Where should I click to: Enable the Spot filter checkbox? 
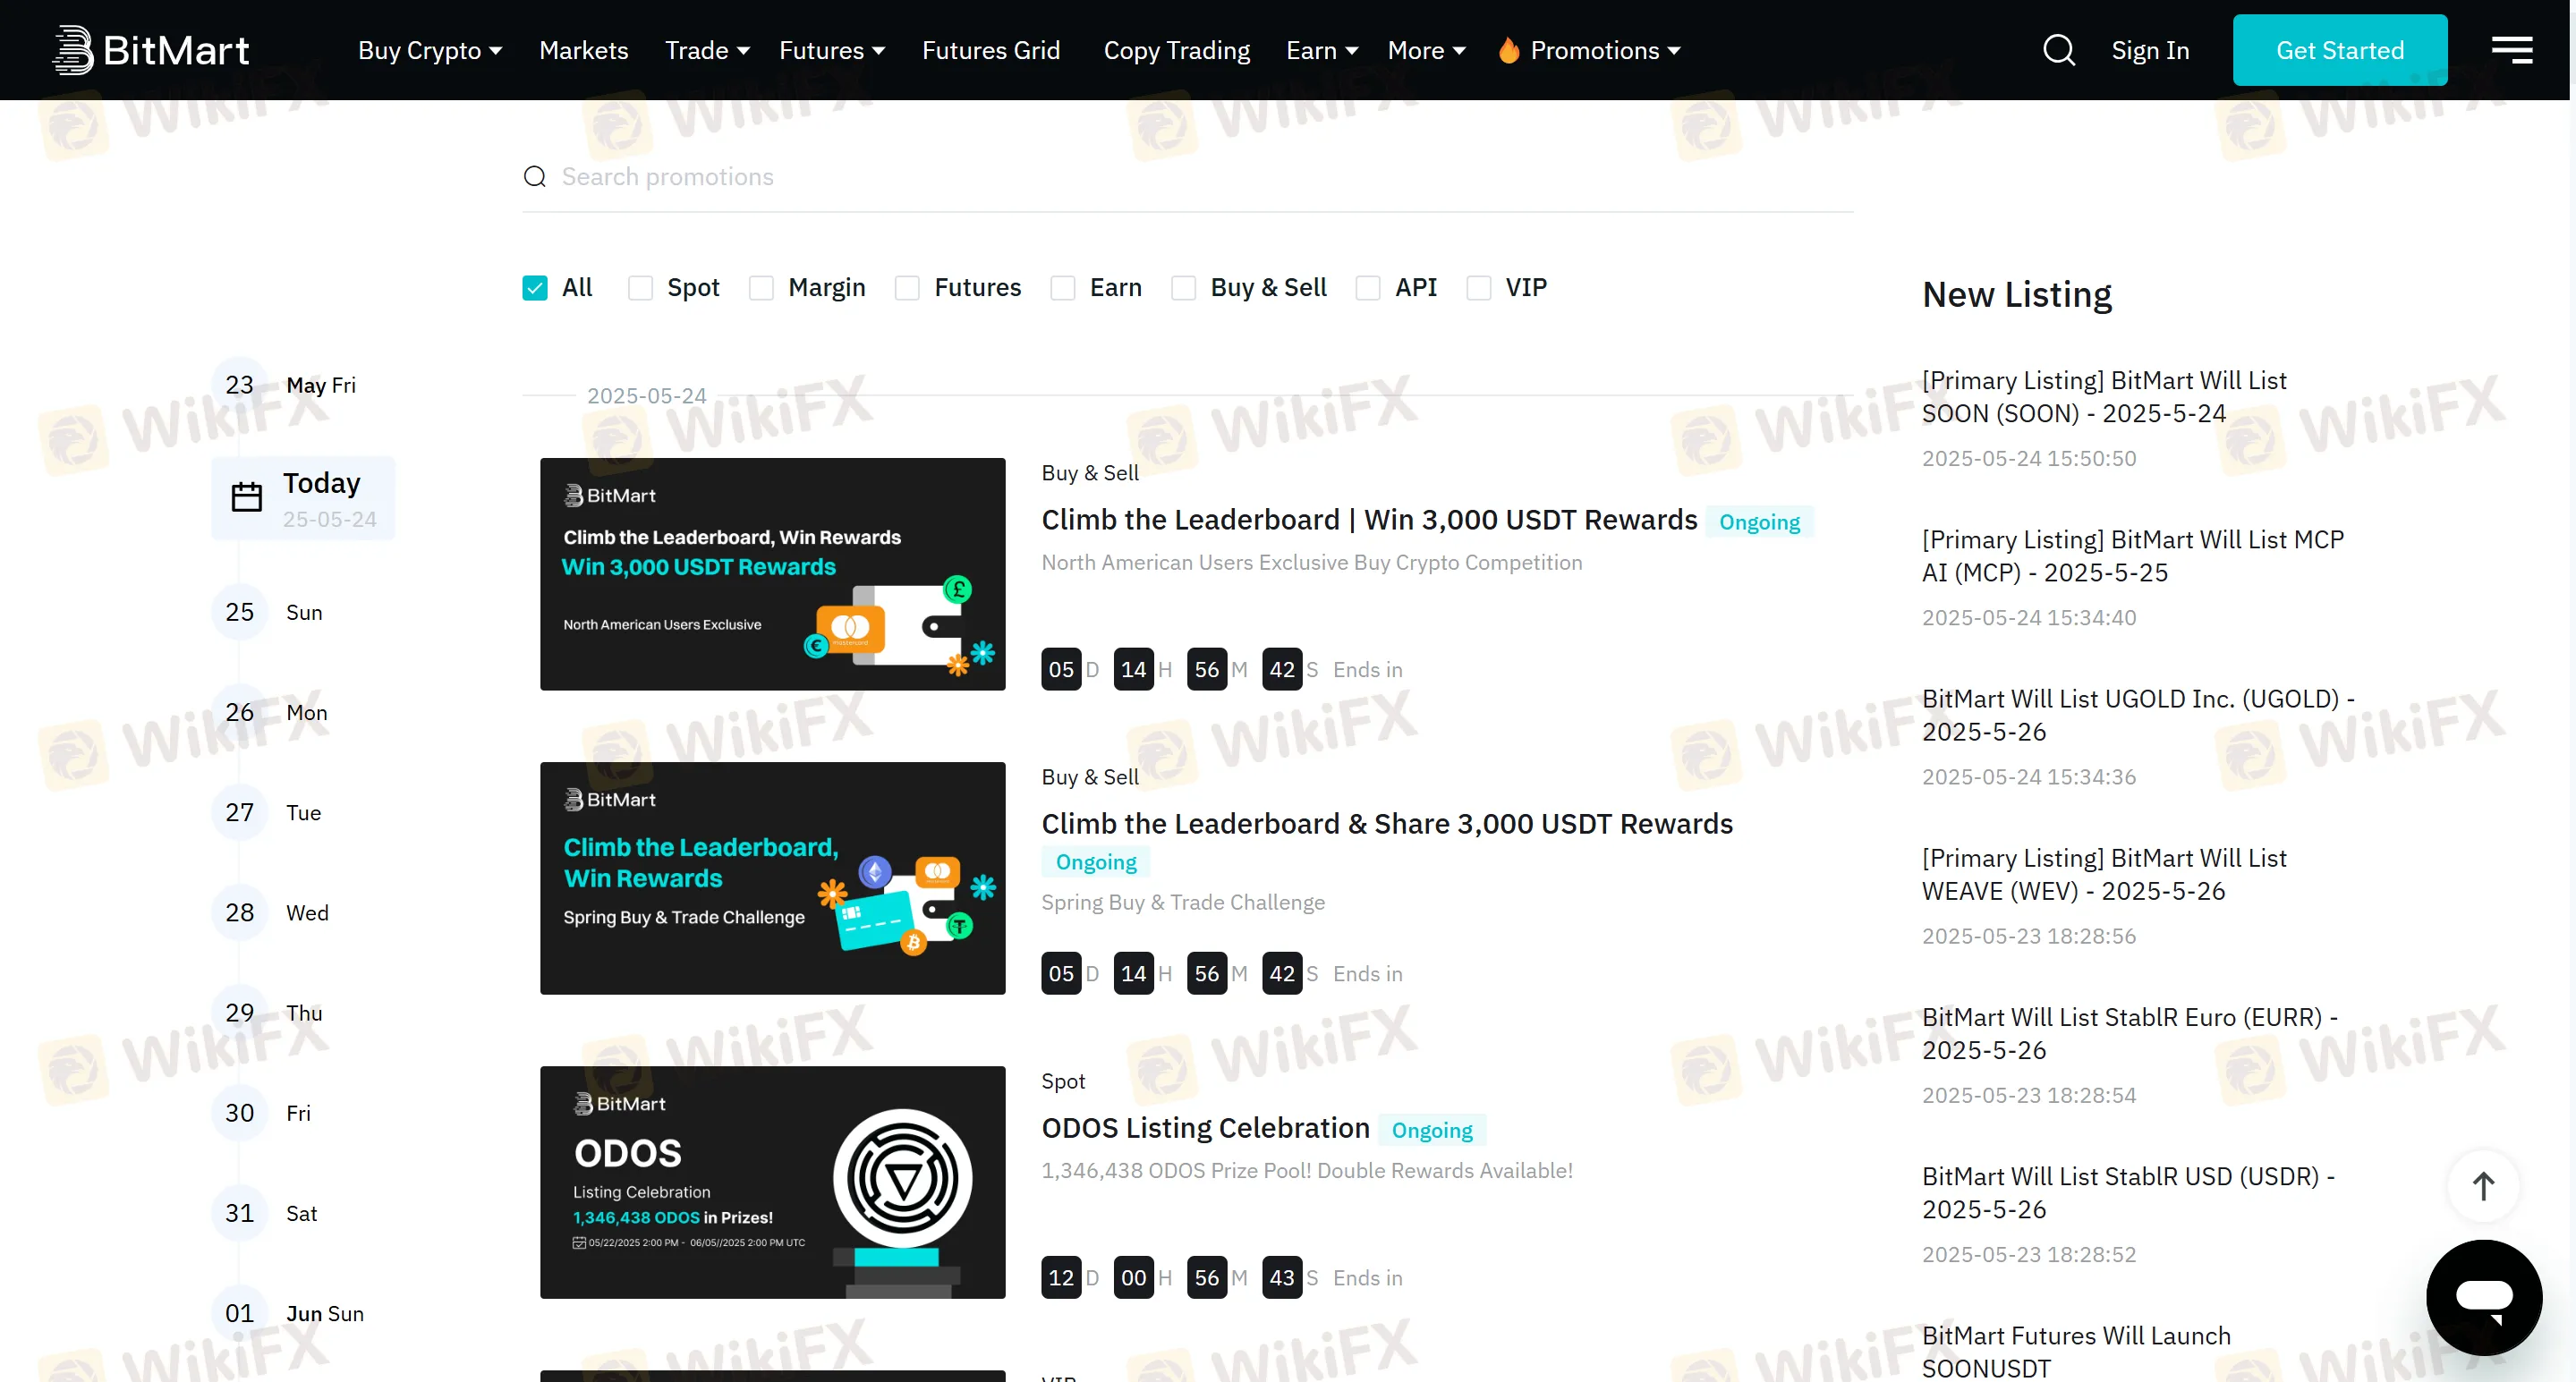coord(640,288)
